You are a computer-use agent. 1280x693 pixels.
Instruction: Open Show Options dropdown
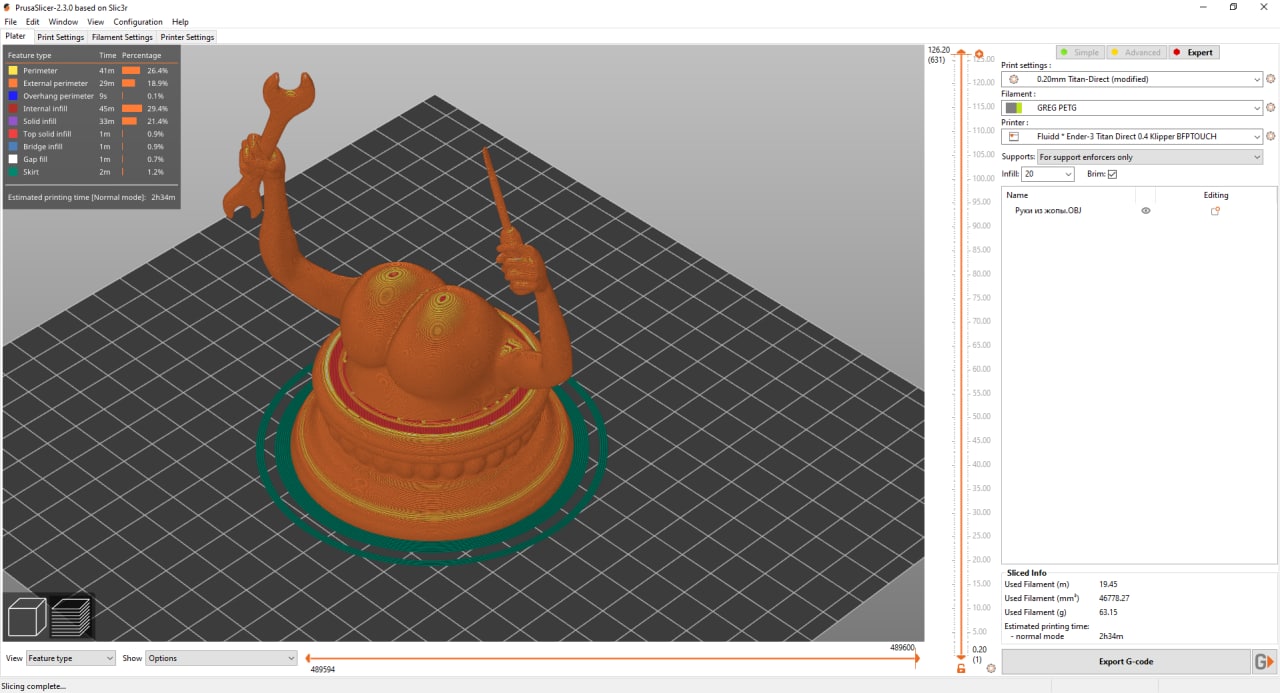pyautogui.click(x=222, y=658)
